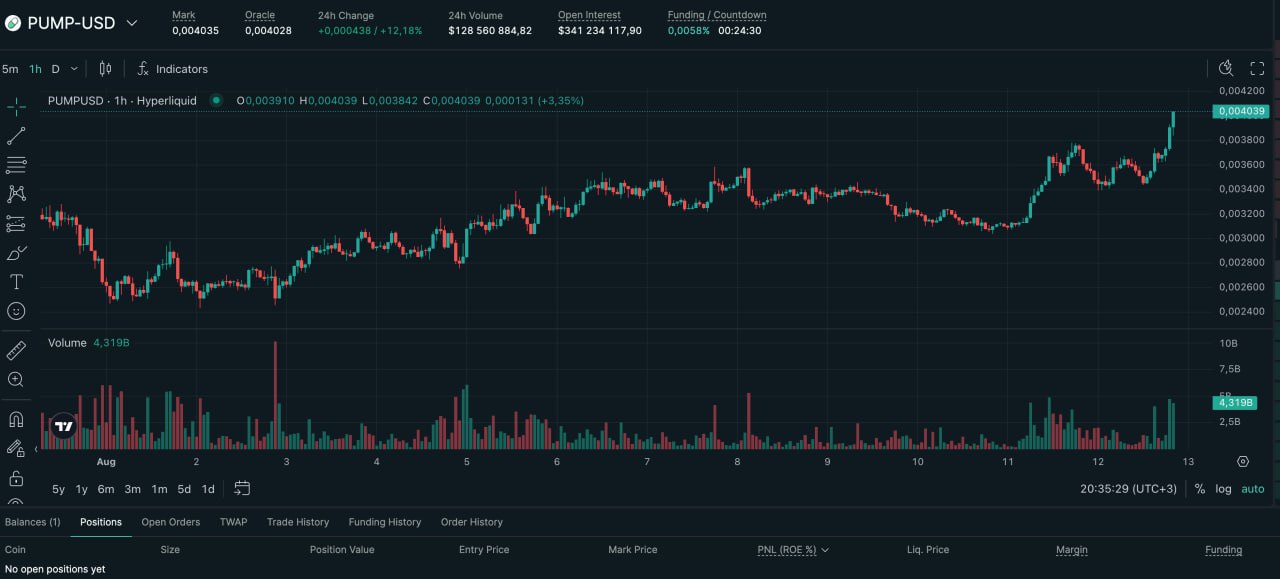Open the Order History tab
Viewport: 1280px width, 579px height.
[472, 522]
